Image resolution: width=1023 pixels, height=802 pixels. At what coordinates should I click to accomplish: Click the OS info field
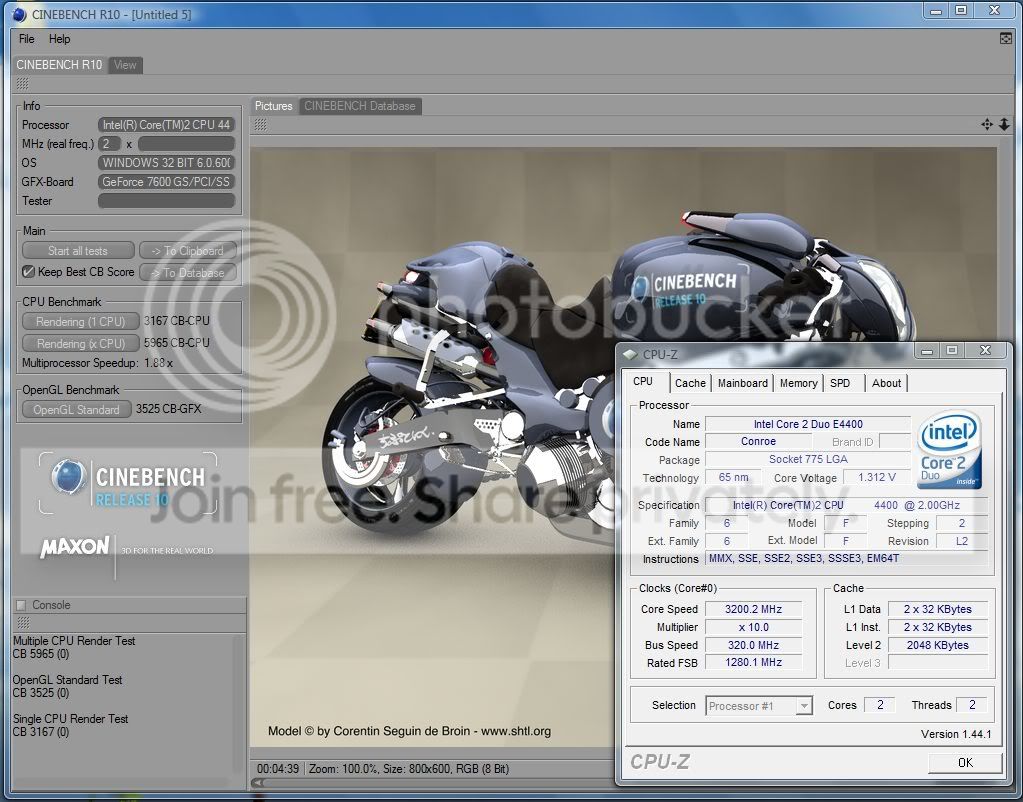click(x=166, y=162)
